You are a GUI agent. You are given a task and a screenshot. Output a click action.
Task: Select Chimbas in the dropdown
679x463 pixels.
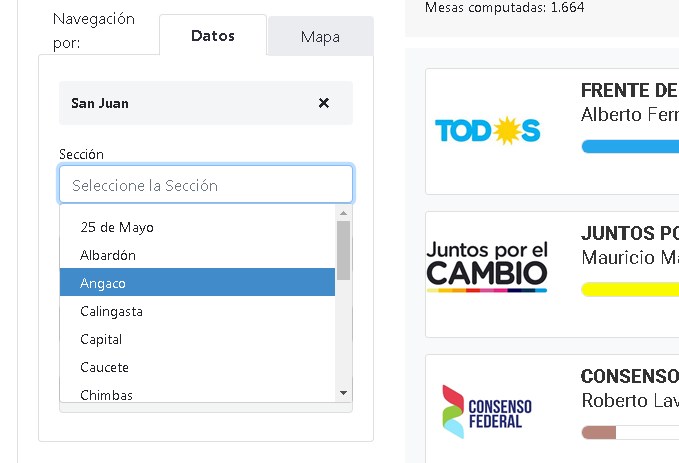[x=106, y=395]
